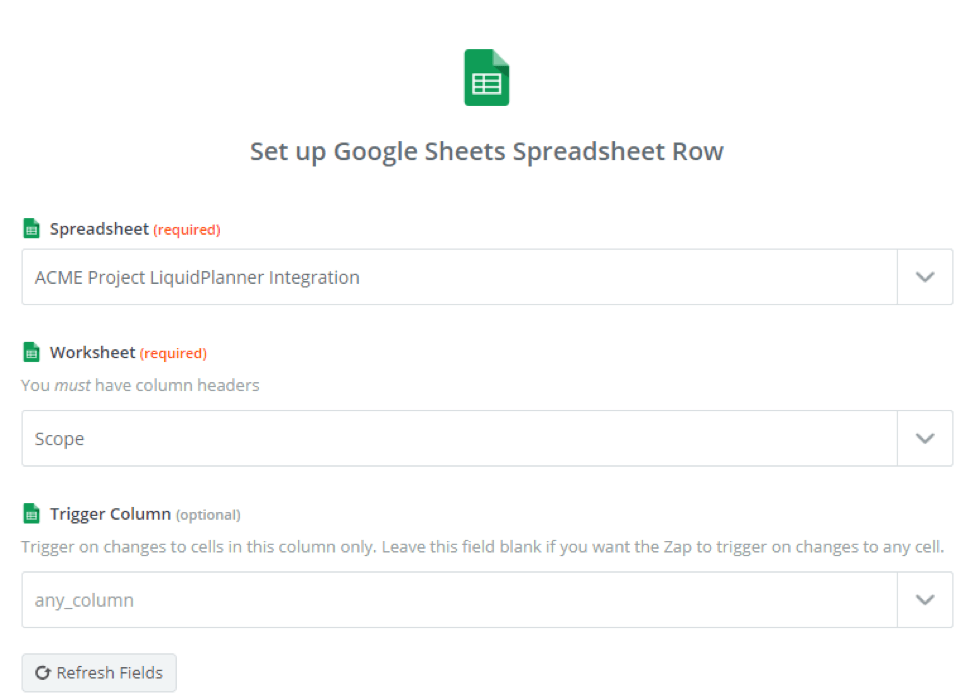Viewport: 975px width, 700px height.
Task: Open the Worksheet dropdown chevron
Action: coord(925,438)
